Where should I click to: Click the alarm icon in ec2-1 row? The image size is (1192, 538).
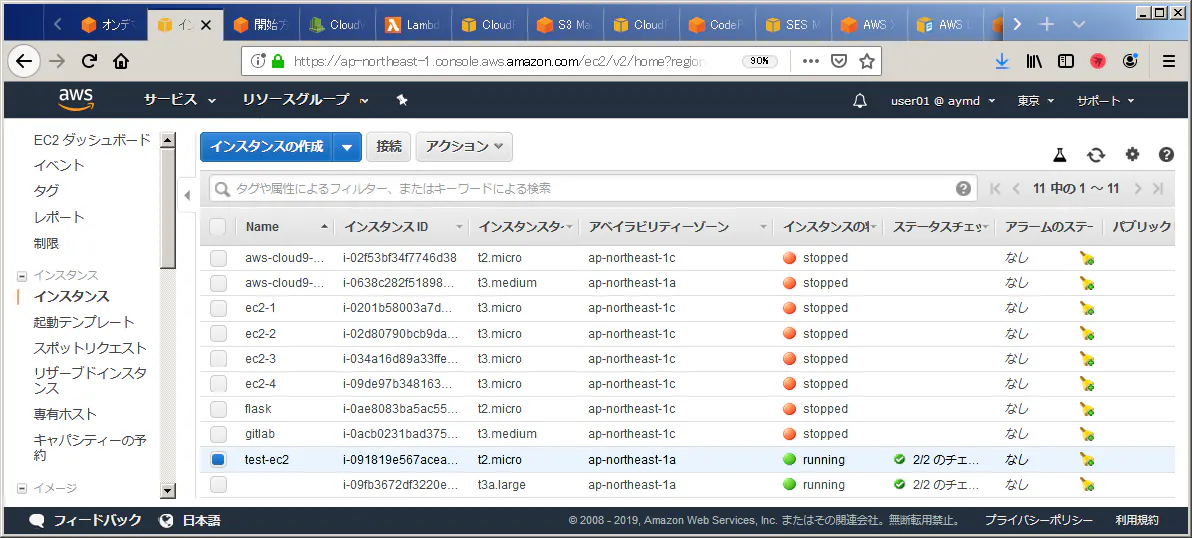[x=1087, y=309]
